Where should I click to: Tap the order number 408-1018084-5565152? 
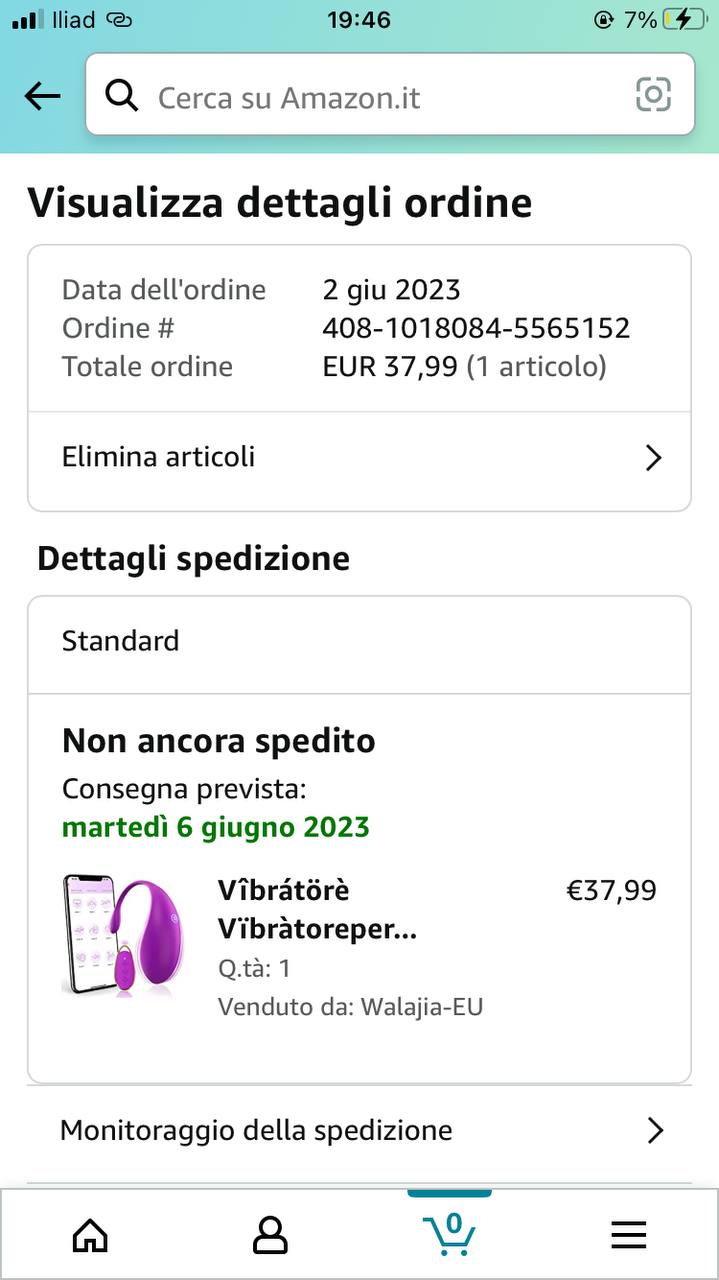pos(476,328)
